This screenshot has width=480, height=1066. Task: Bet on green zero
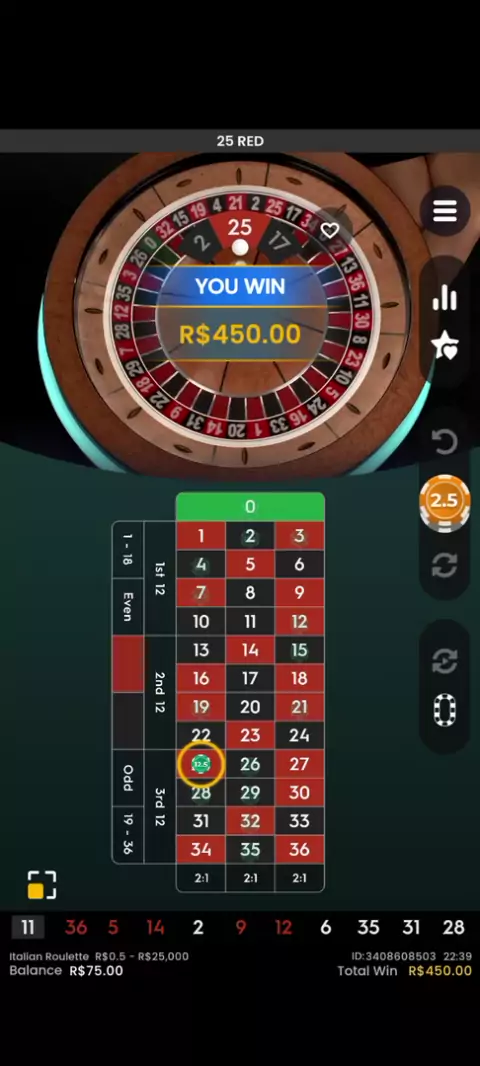pyautogui.click(x=250, y=506)
